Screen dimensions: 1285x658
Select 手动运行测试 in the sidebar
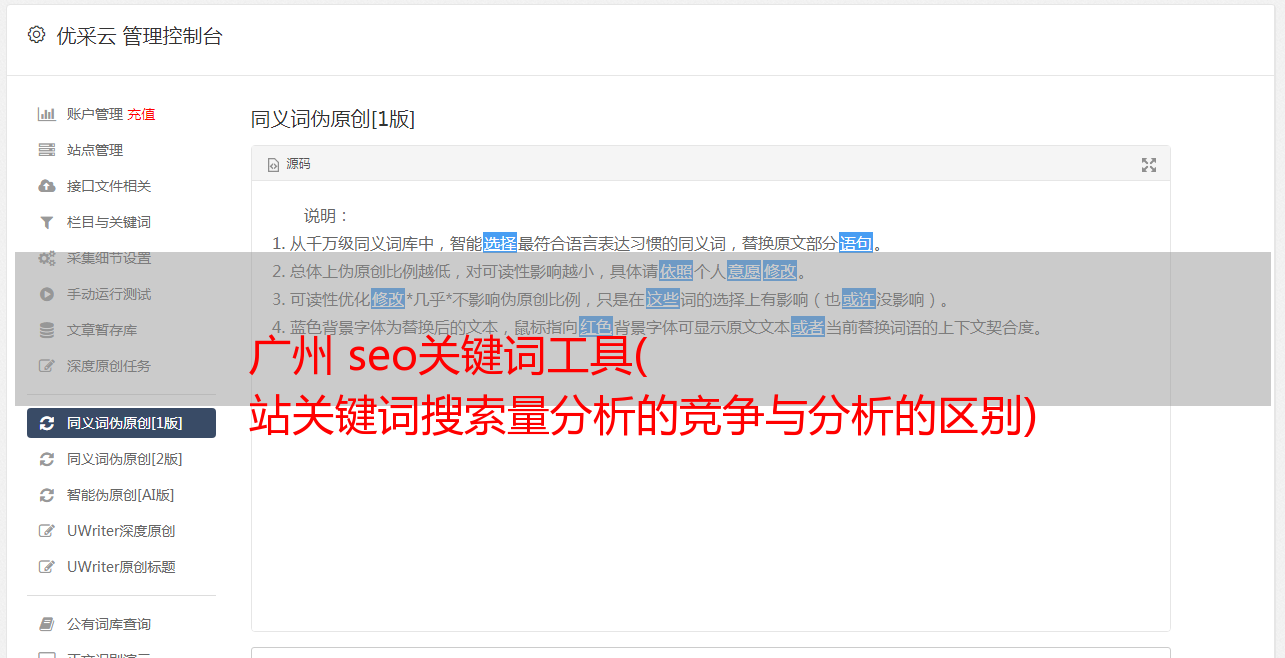point(121,294)
